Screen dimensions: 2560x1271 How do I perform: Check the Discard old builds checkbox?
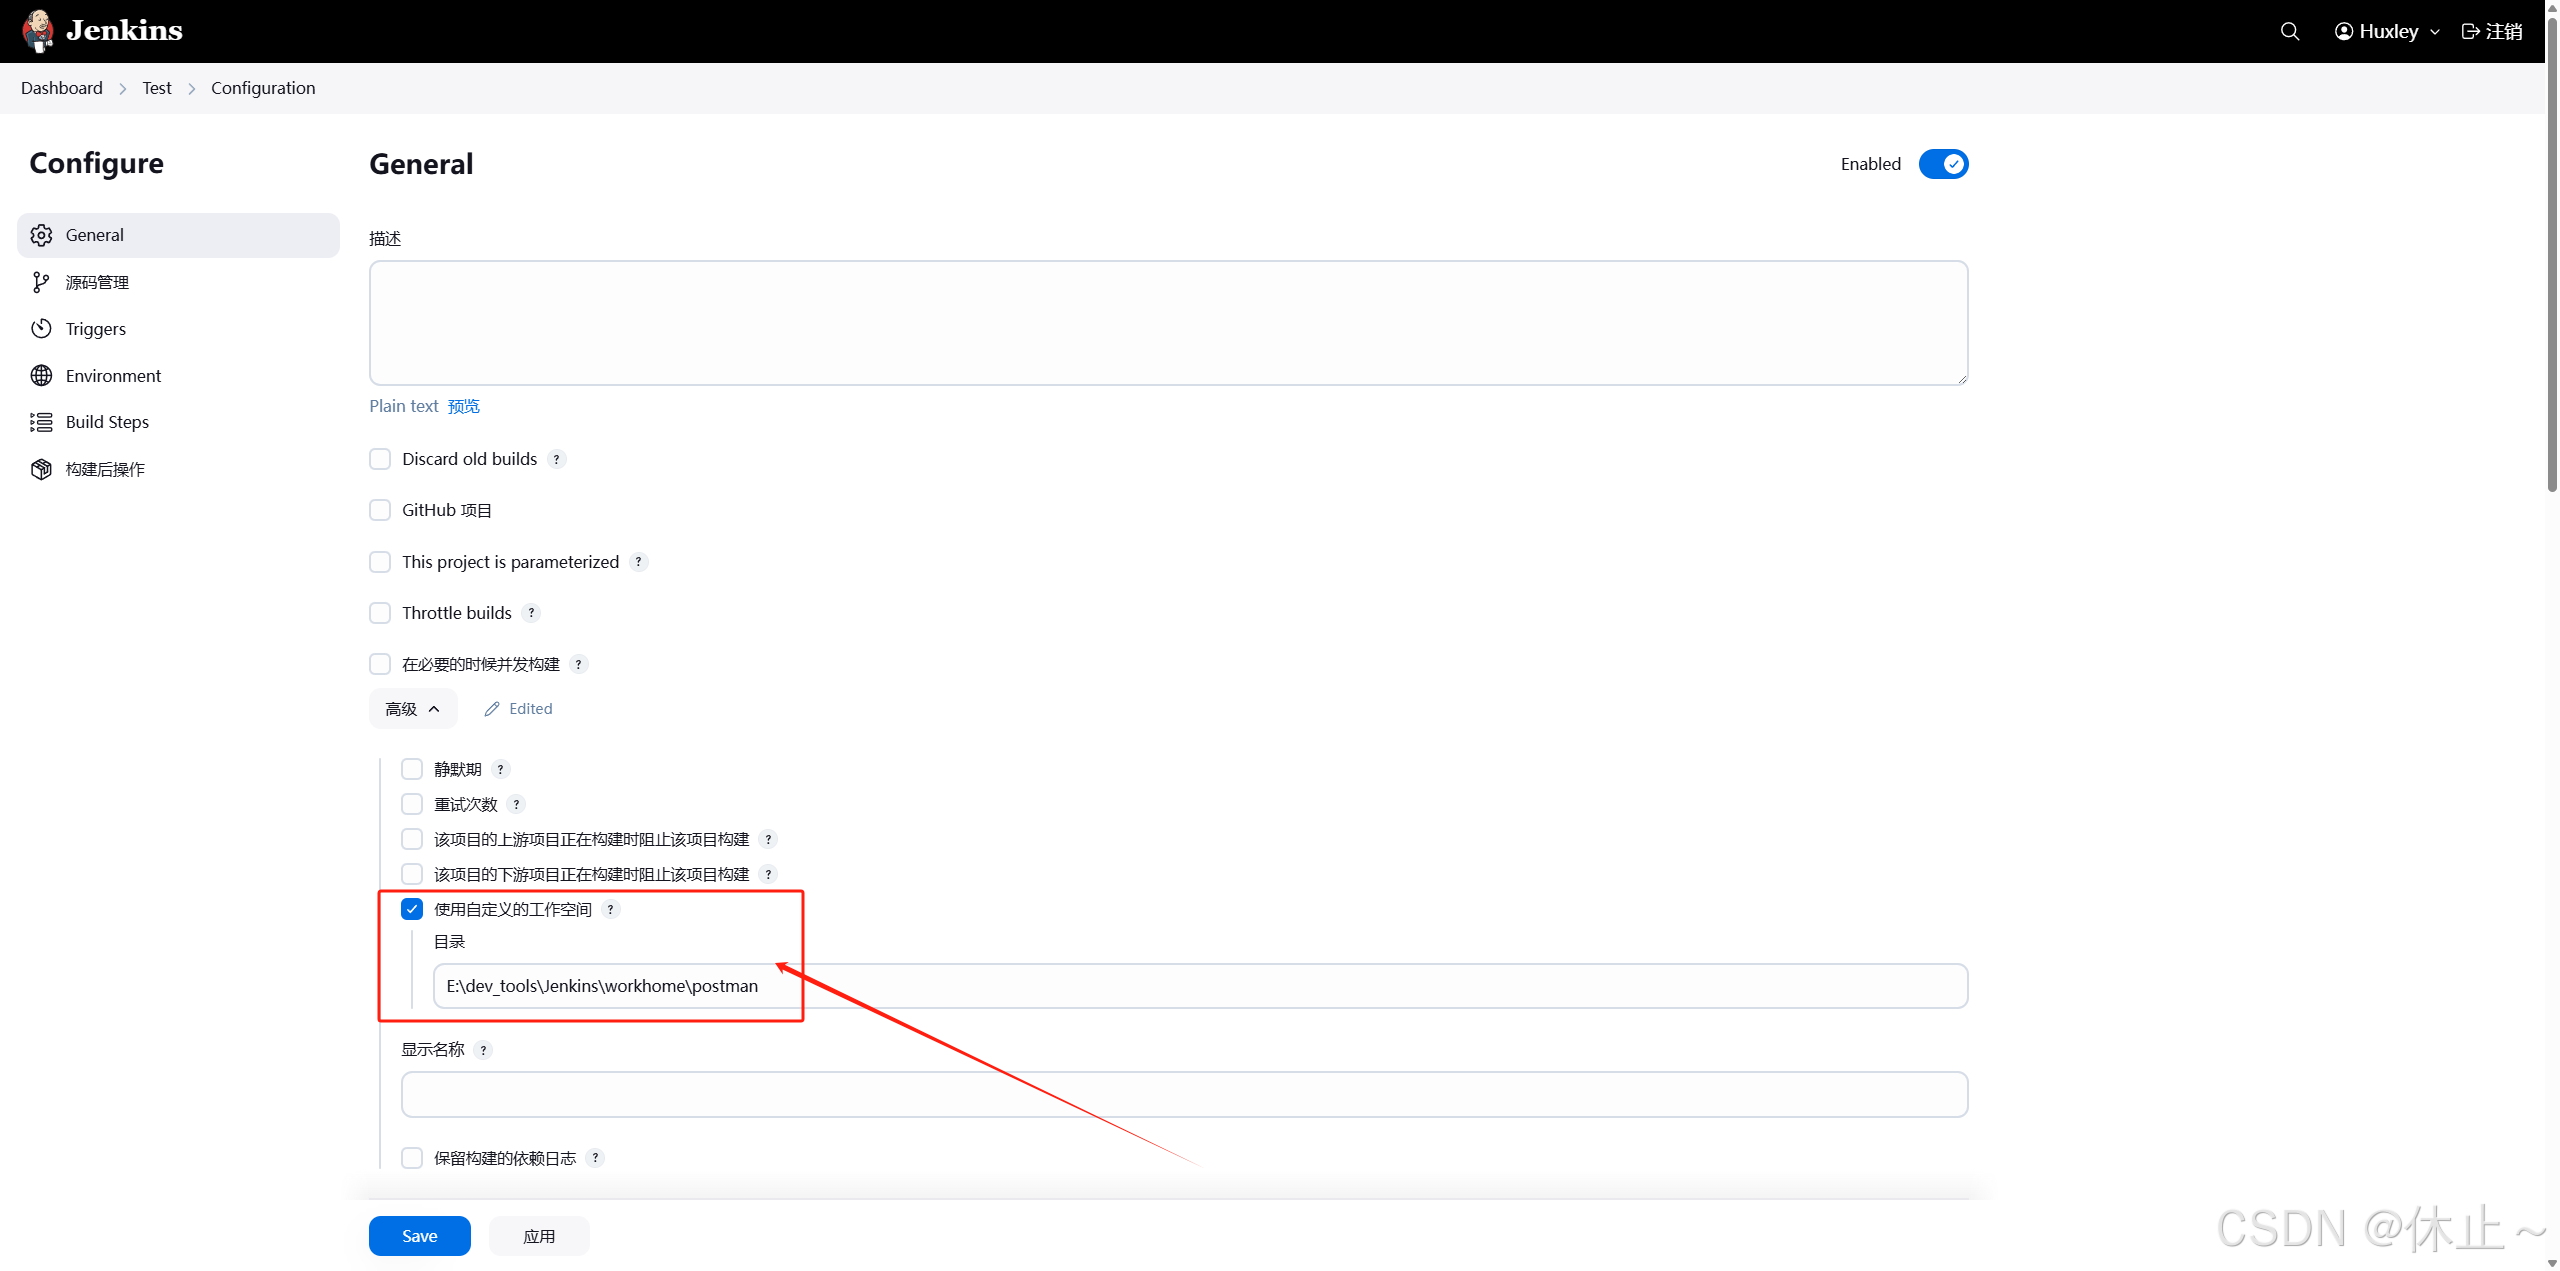[380, 459]
